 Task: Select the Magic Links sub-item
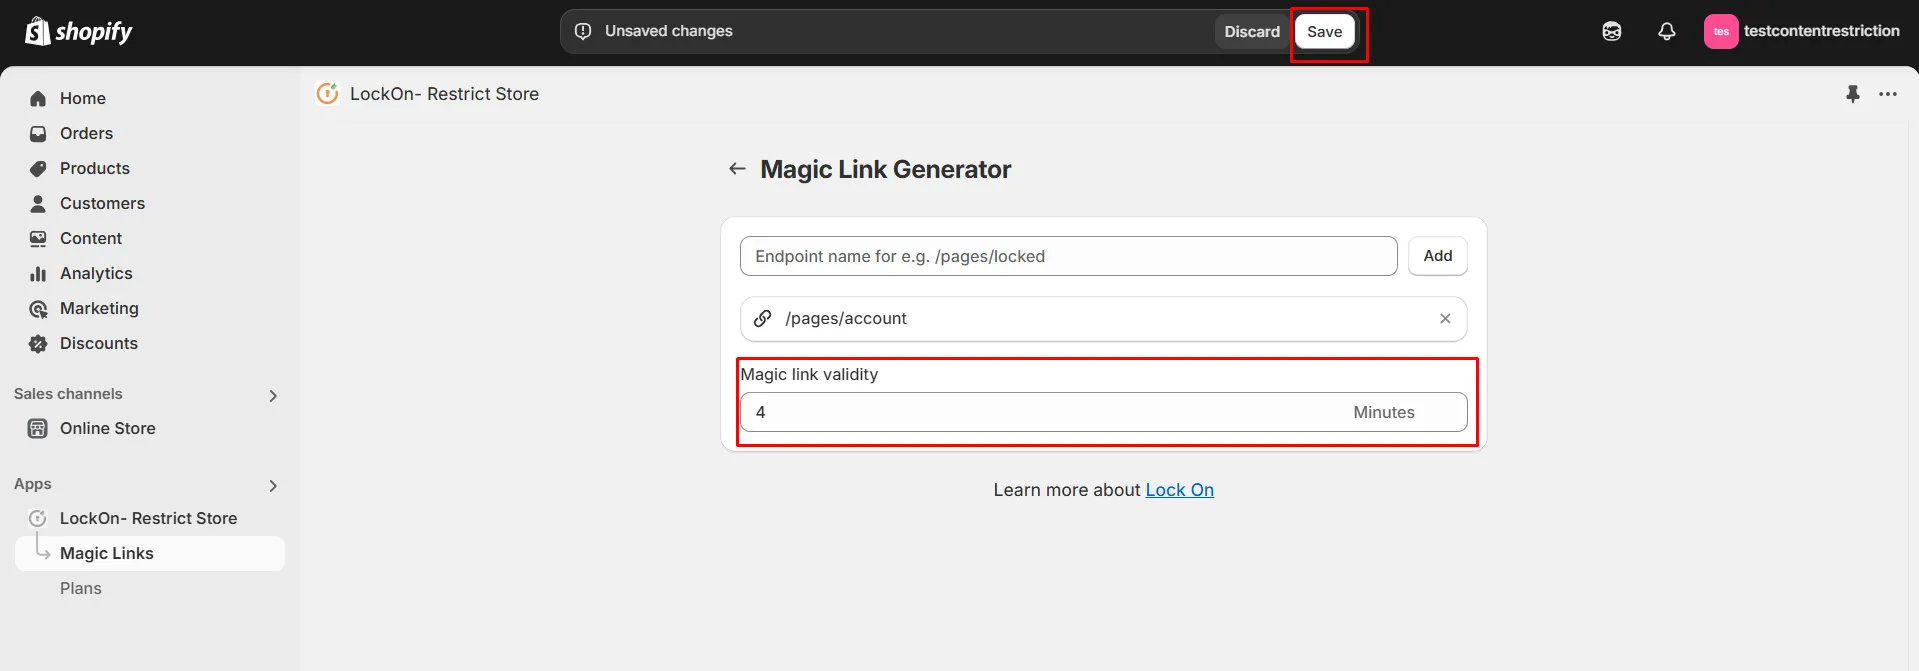point(150,553)
